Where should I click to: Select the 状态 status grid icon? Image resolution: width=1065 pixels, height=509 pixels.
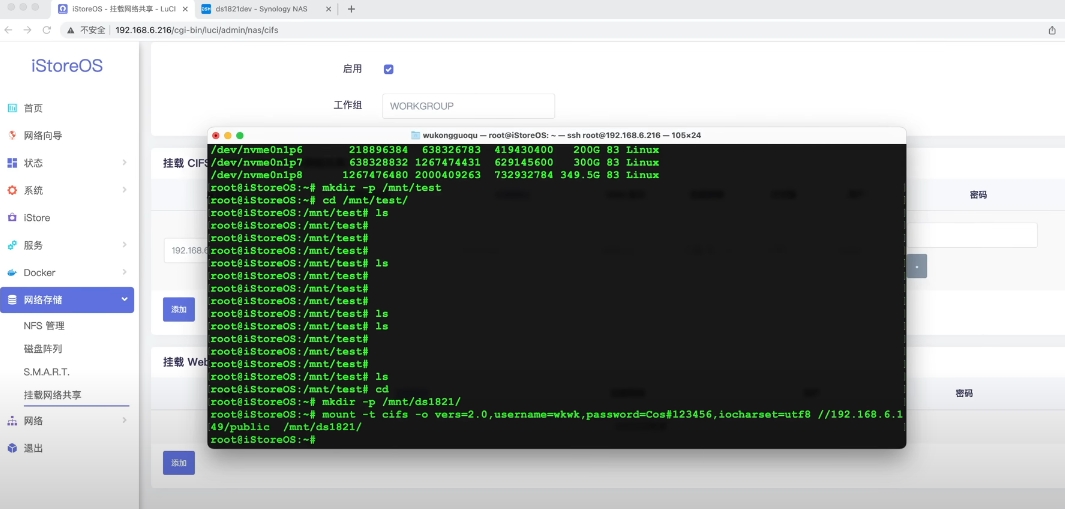(12, 163)
